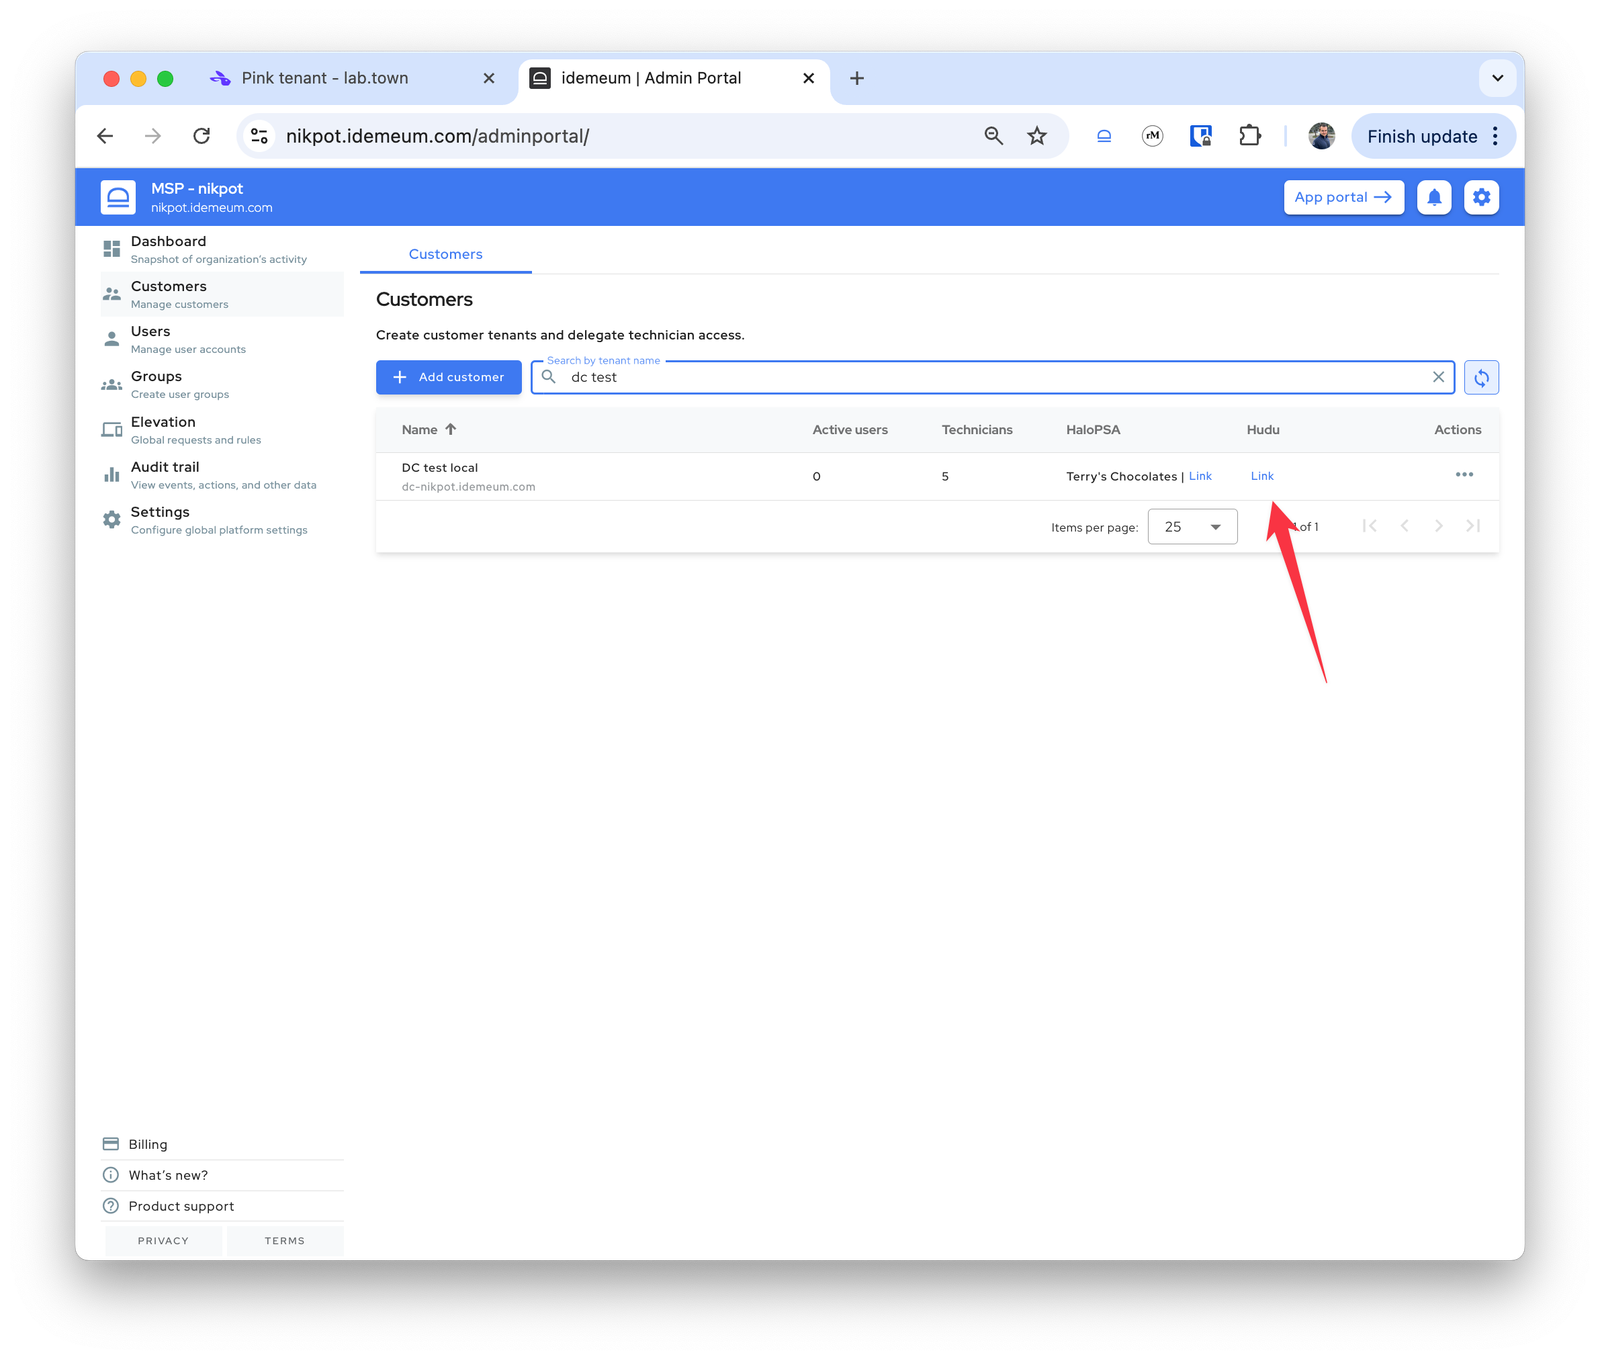Open the tab search dropdown
Screen dimensions: 1600x1360
pyautogui.click(x=1498, y=78)
